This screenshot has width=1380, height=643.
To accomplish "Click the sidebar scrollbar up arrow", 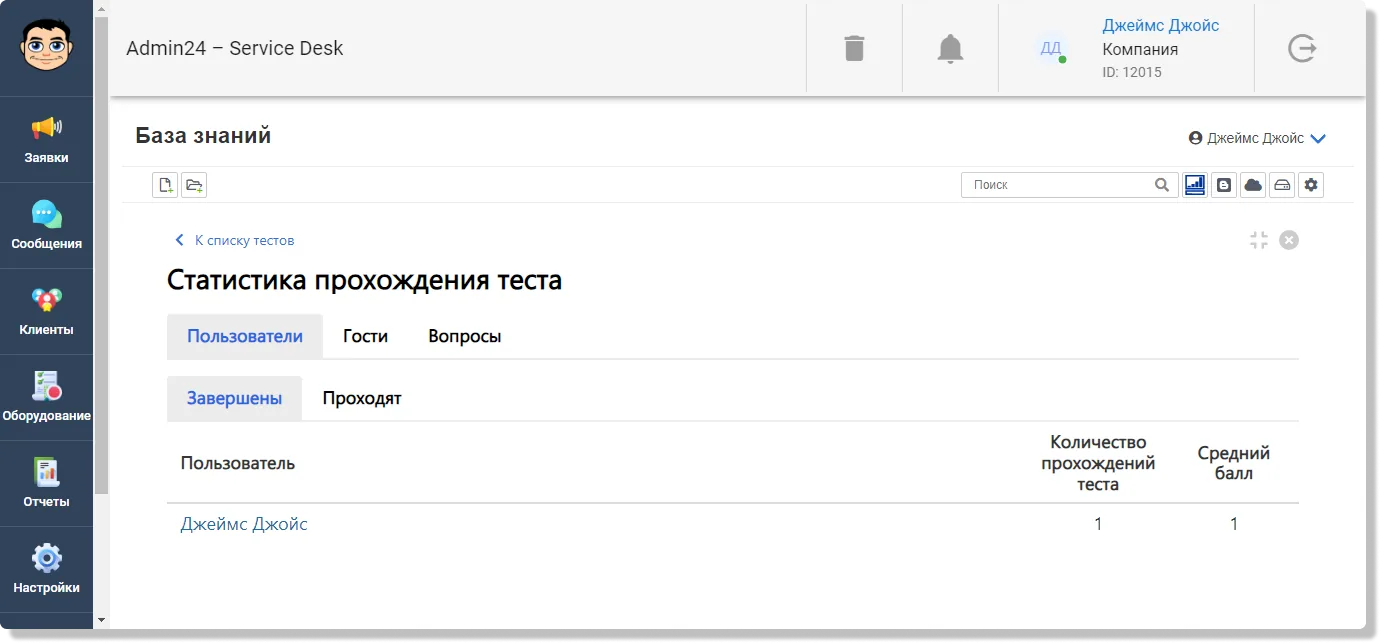I will (101, 9).
